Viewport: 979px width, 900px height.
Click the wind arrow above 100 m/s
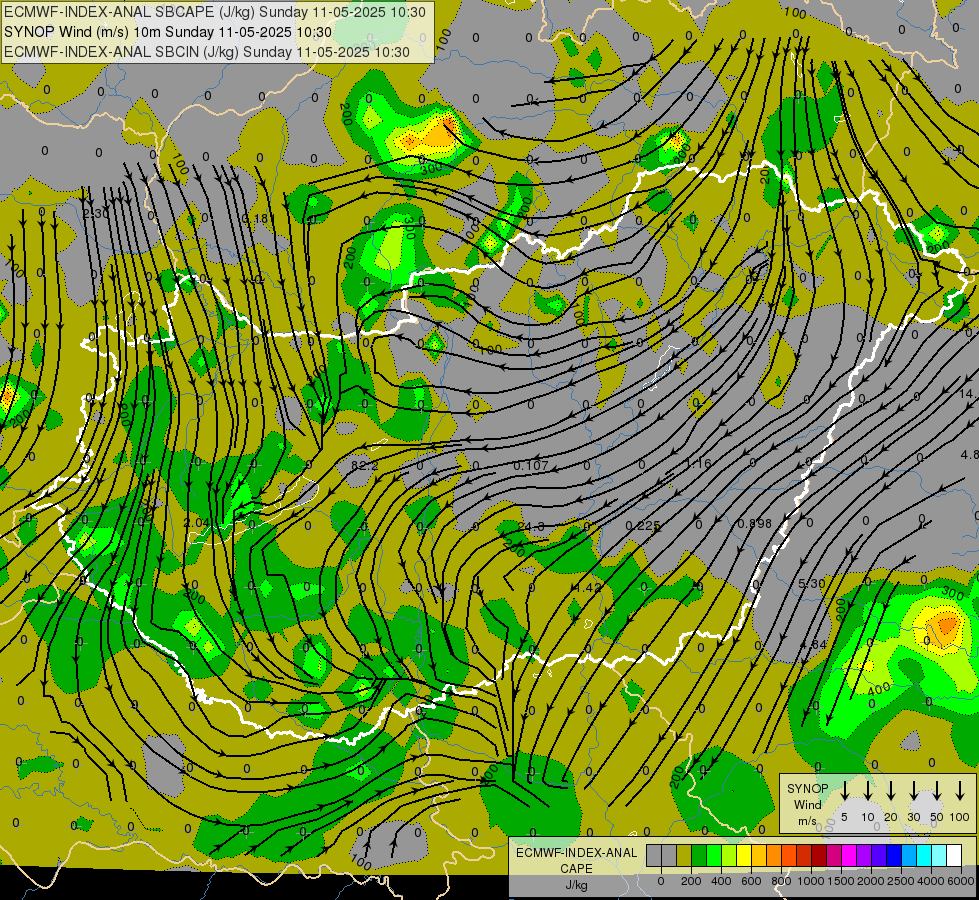[x=960, y=791]
